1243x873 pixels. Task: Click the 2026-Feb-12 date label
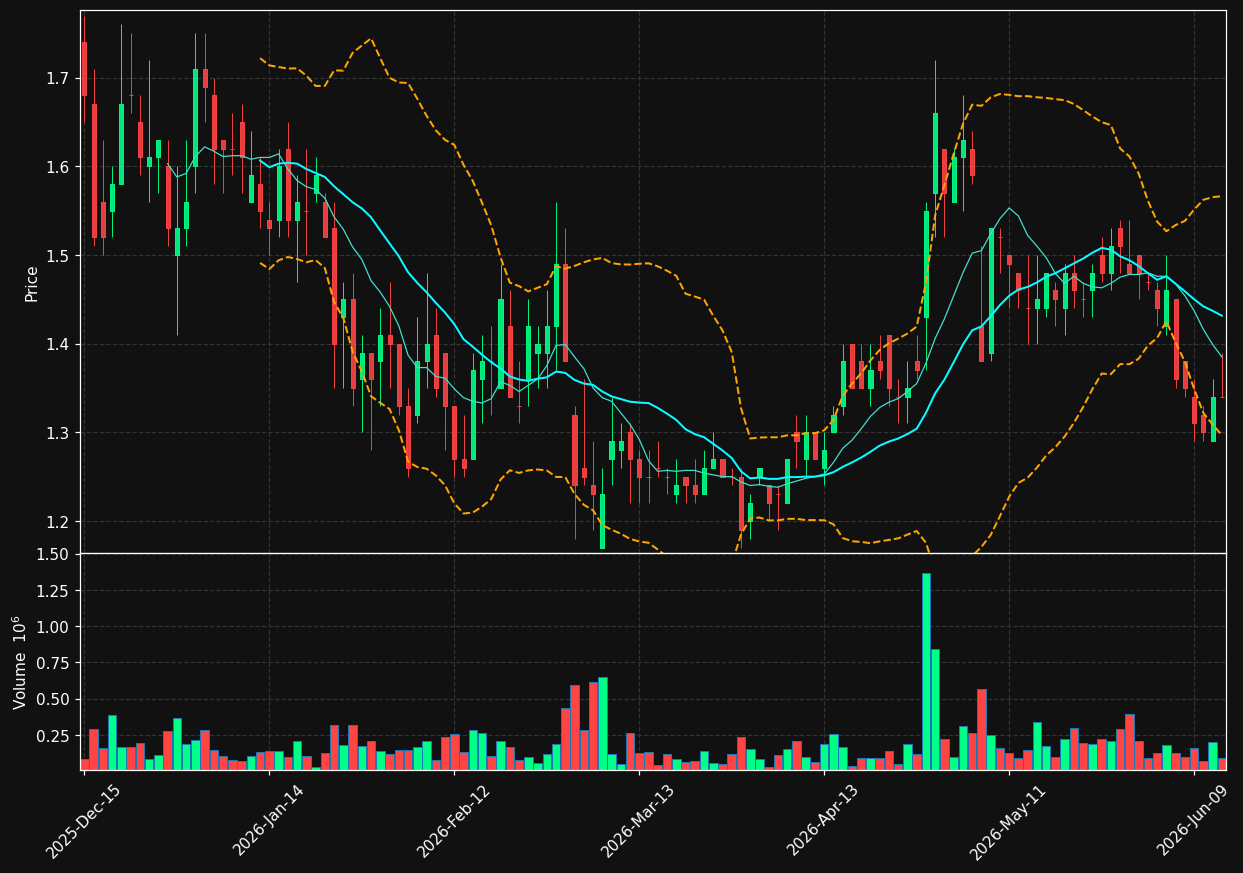tap(452, 820)
